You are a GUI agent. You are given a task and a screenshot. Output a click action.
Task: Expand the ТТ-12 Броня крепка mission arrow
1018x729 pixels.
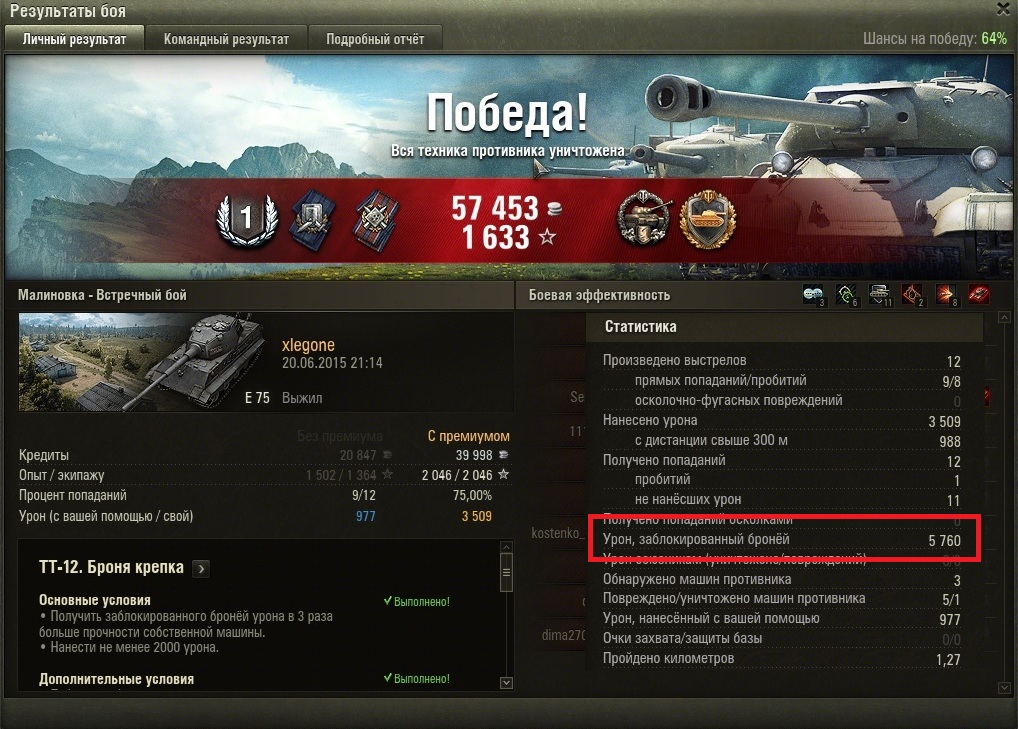tap(202, 569)
